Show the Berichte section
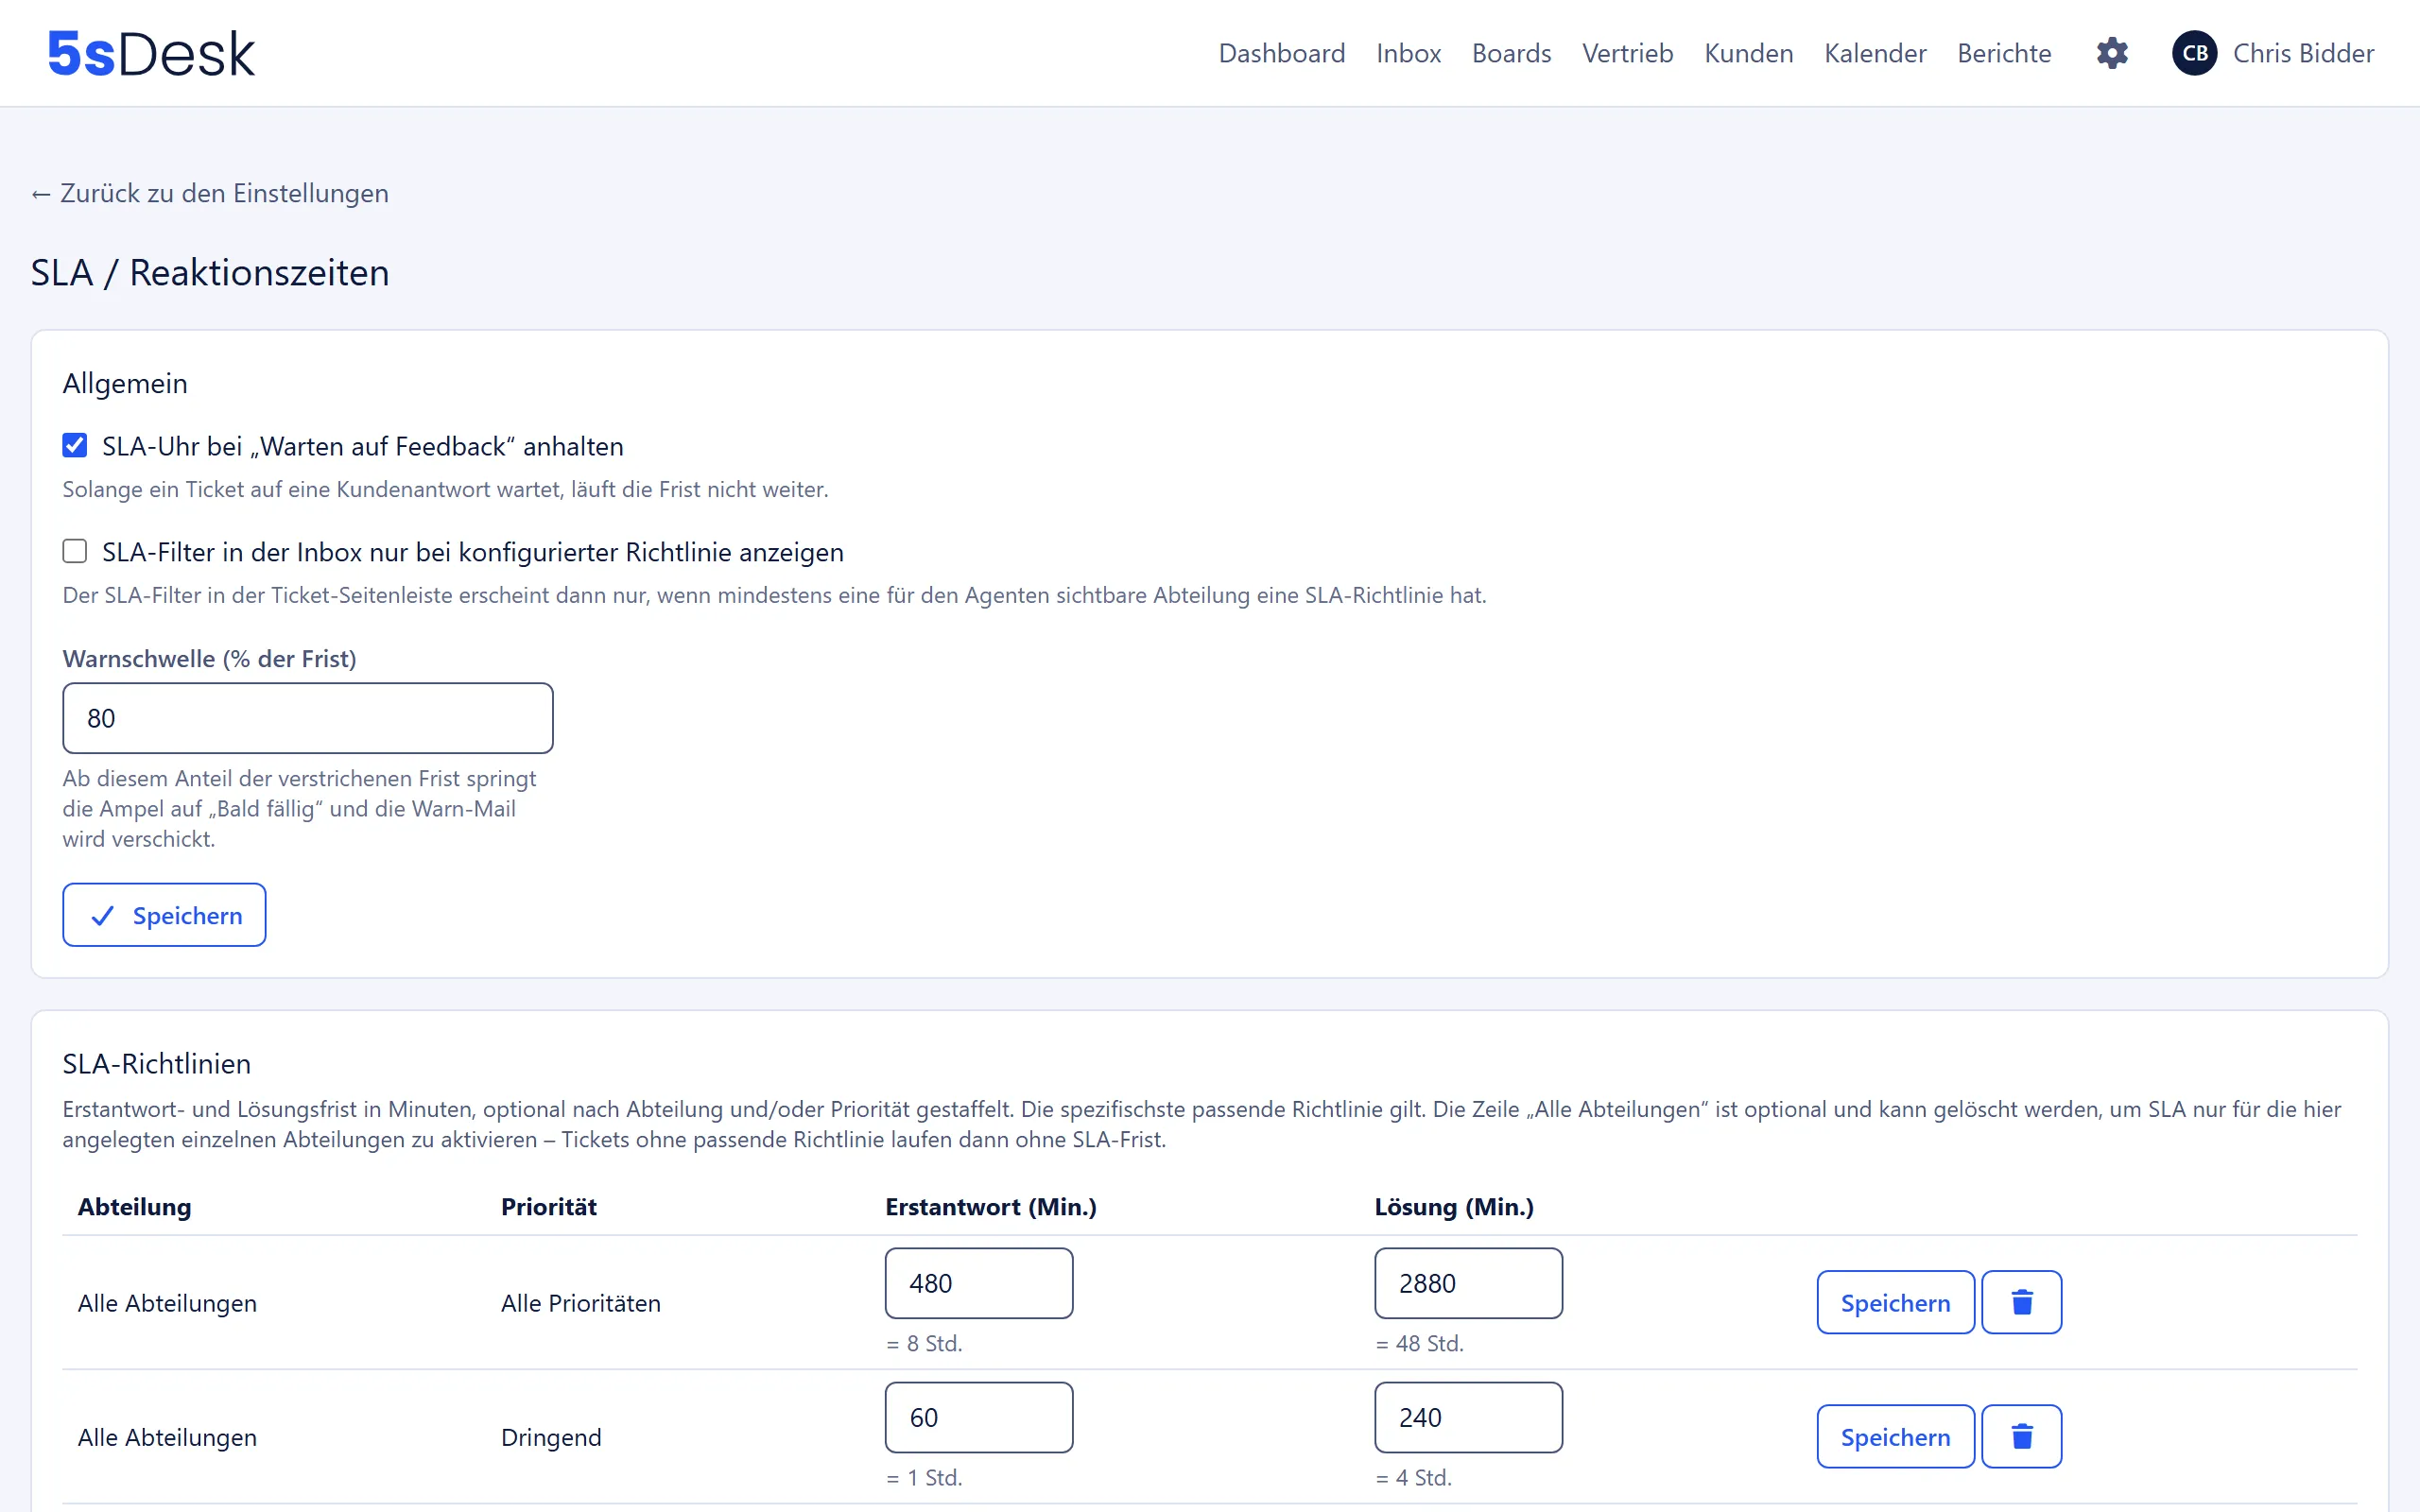Screen dimensions: 2420x1512 (x=2004, y=53)
